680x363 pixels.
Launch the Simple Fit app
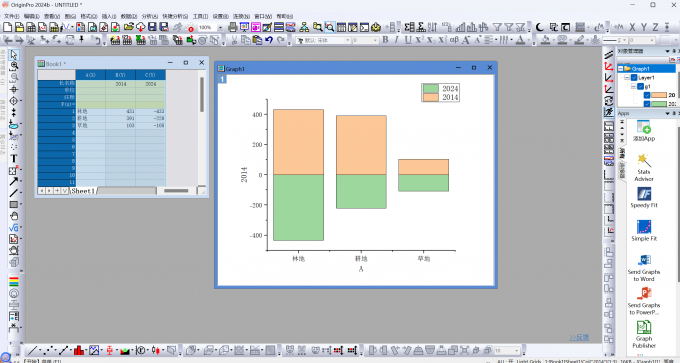644,231
